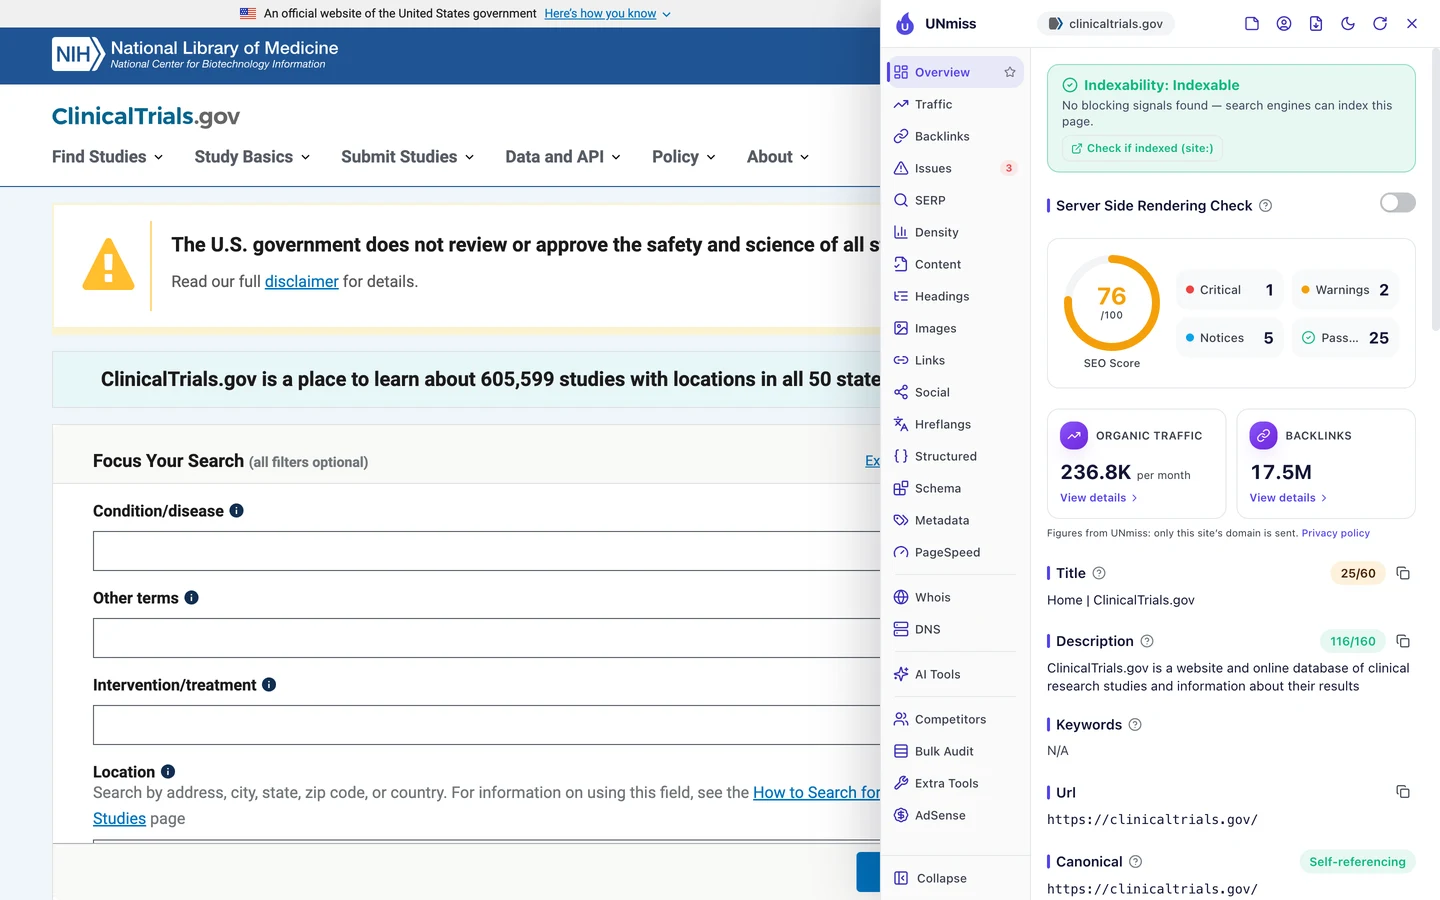Open the Issues tab in sidebar

[x=955, y=168]
